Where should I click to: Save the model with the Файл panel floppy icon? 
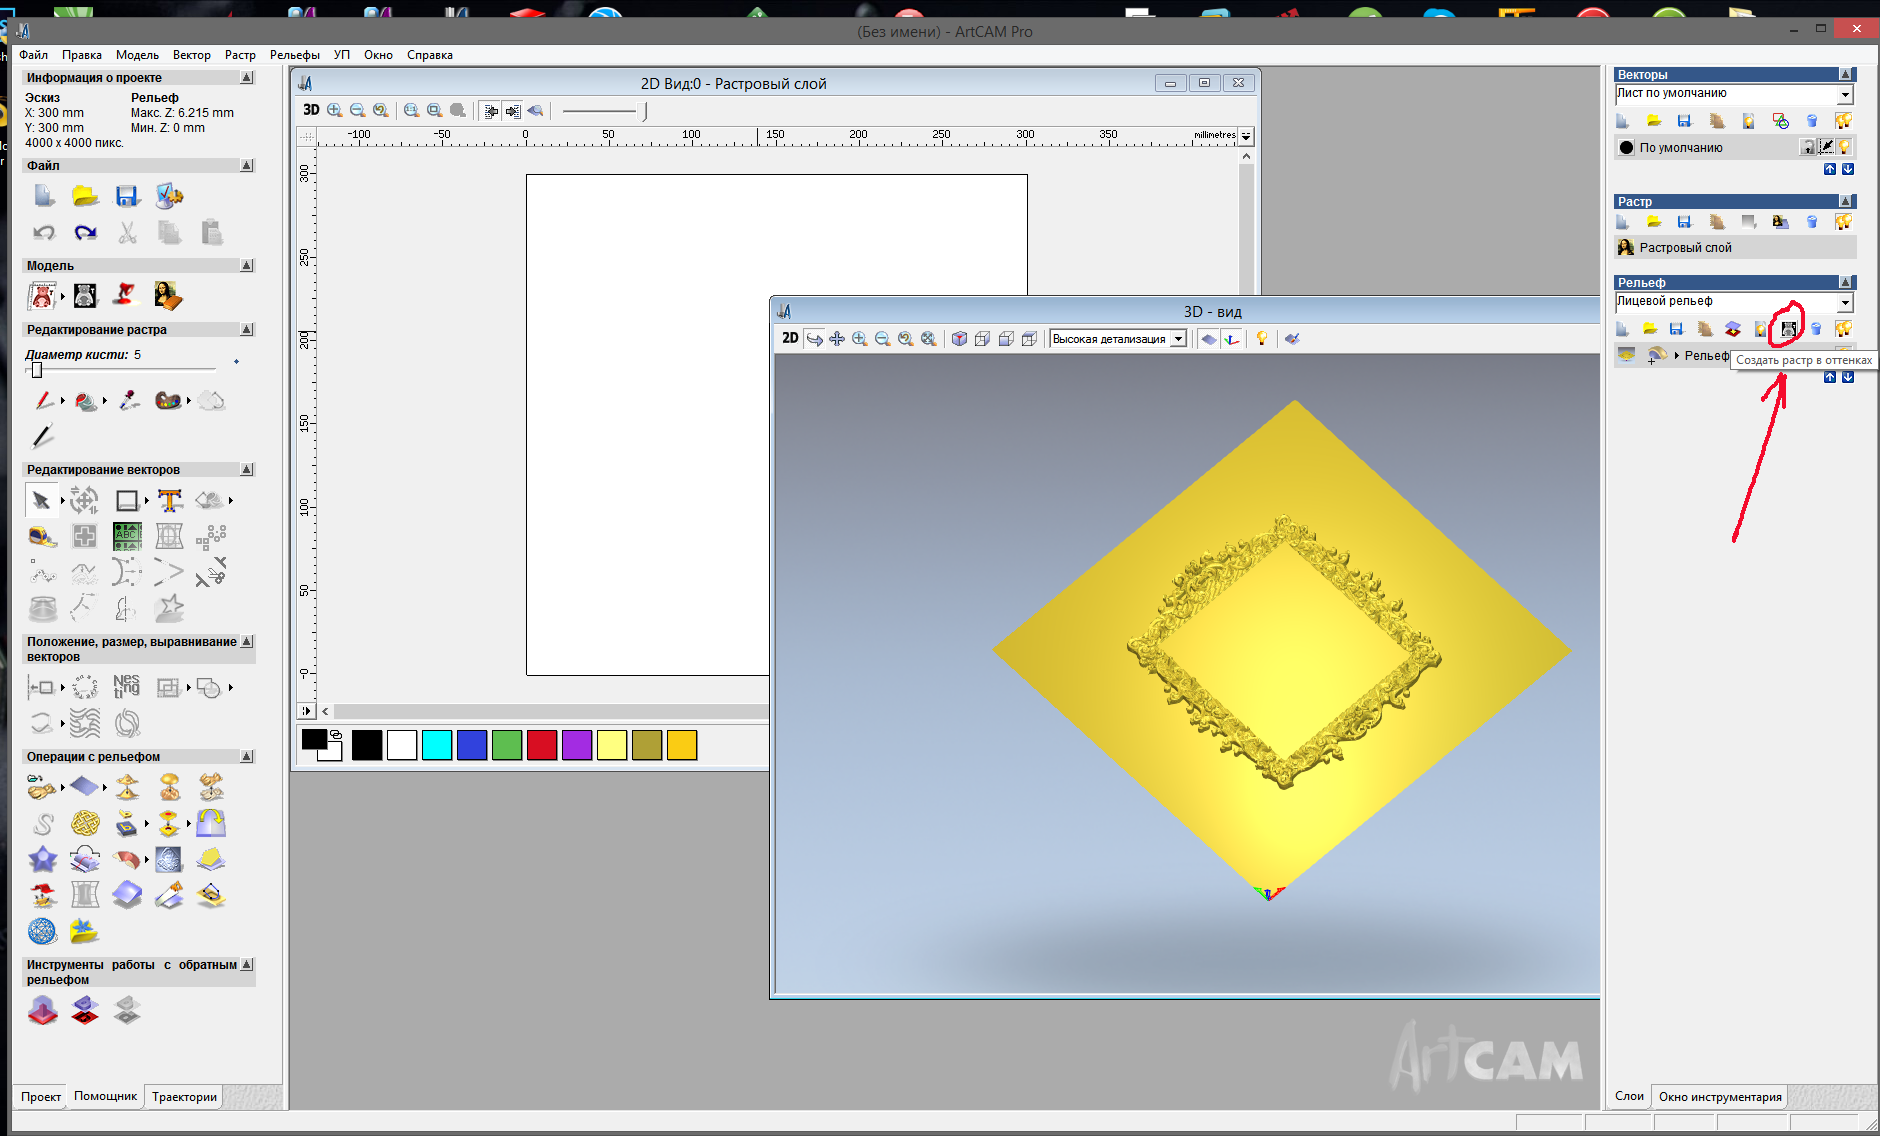[x=127, y=196]
